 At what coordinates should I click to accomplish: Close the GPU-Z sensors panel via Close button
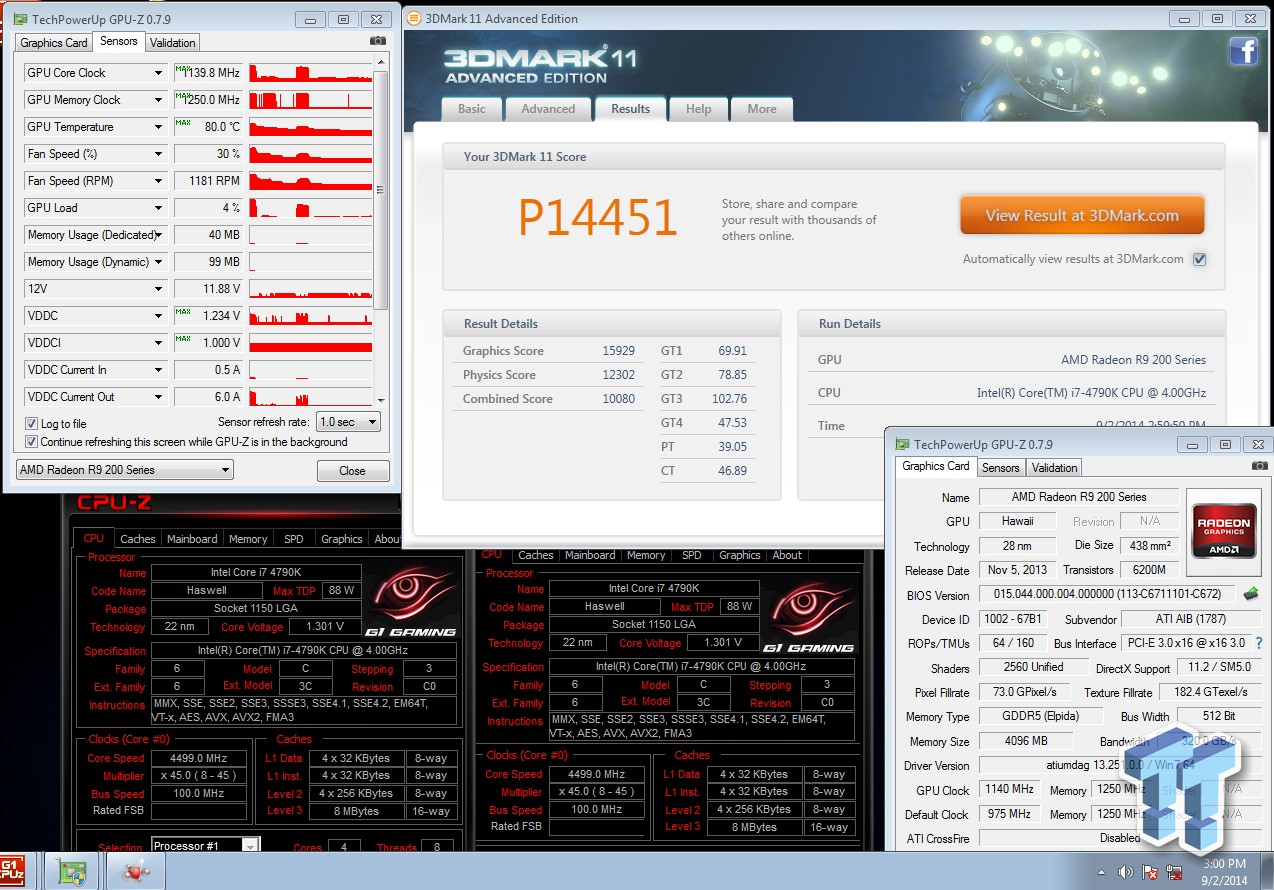[353, 470]
